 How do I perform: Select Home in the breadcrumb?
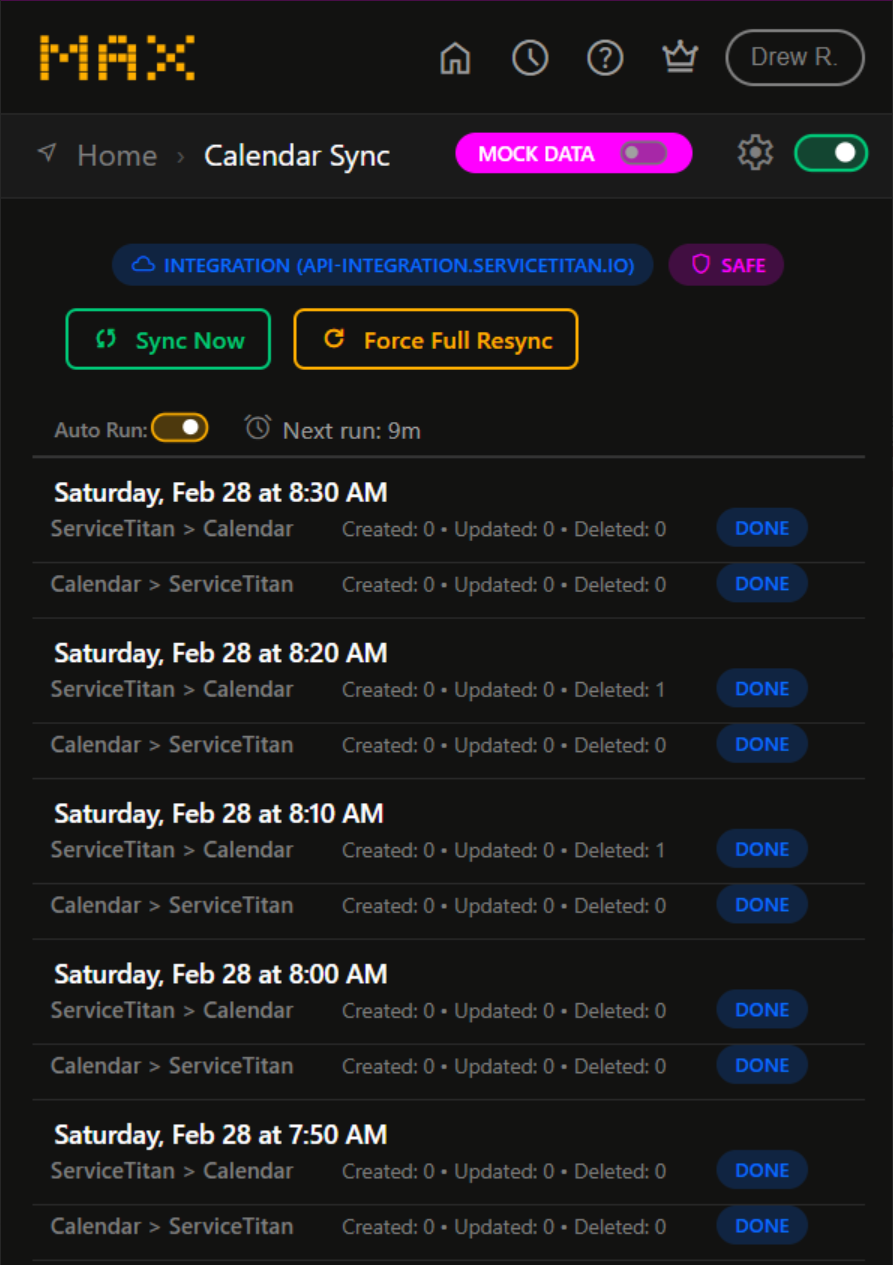(117, 155)
